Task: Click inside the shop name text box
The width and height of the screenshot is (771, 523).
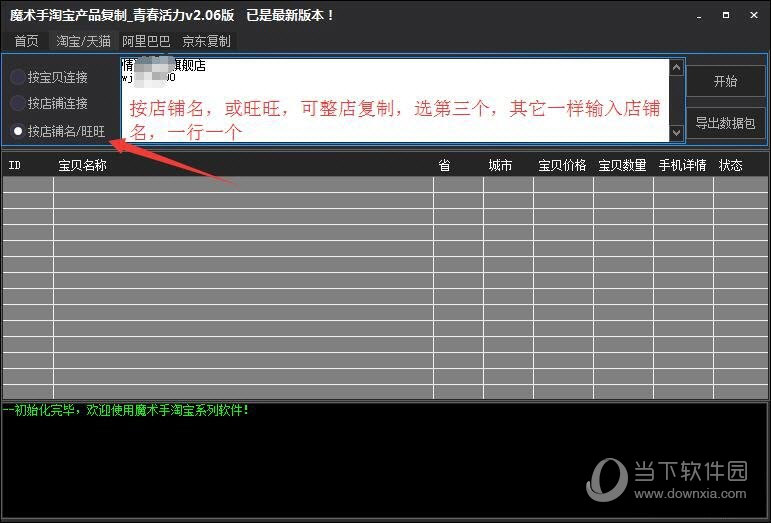Action: pyautogui.click(x=395, y=100)
